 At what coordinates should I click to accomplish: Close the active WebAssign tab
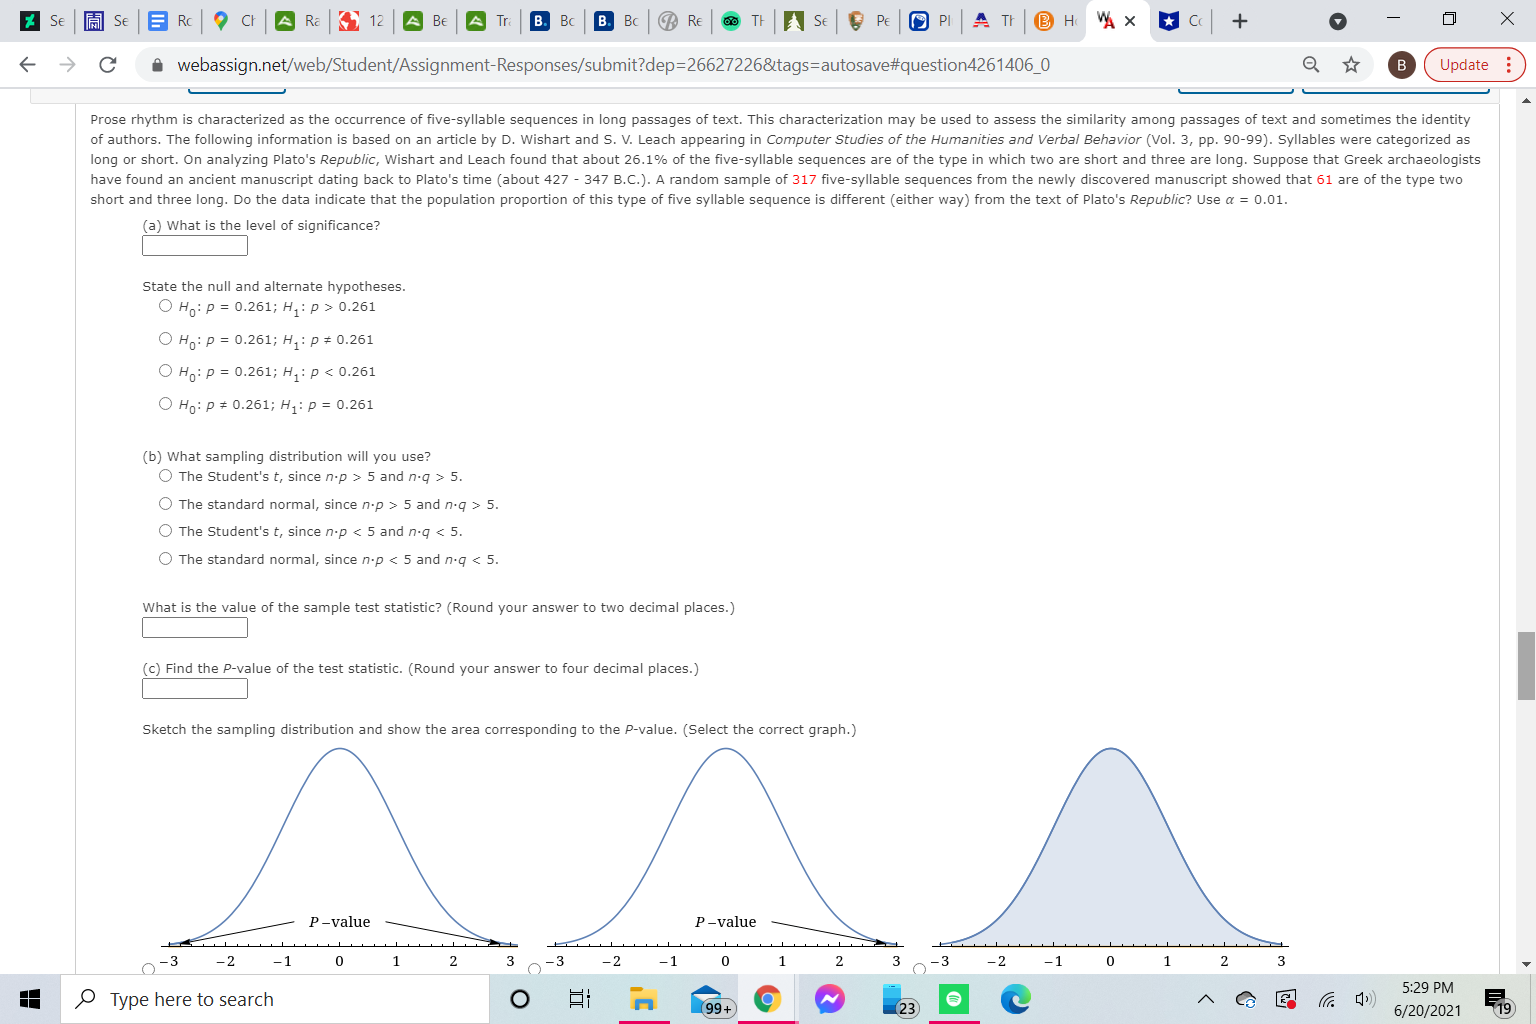coord(1130,21)
